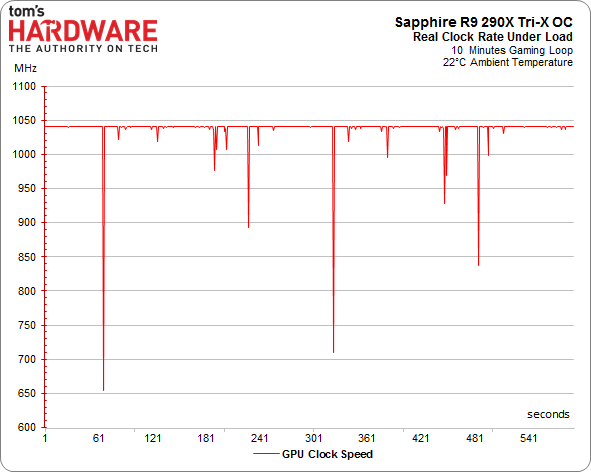The height and width of the screenshot is (472, 591).
Task: Click the x-axis label '121'
Action: (152, 438)
